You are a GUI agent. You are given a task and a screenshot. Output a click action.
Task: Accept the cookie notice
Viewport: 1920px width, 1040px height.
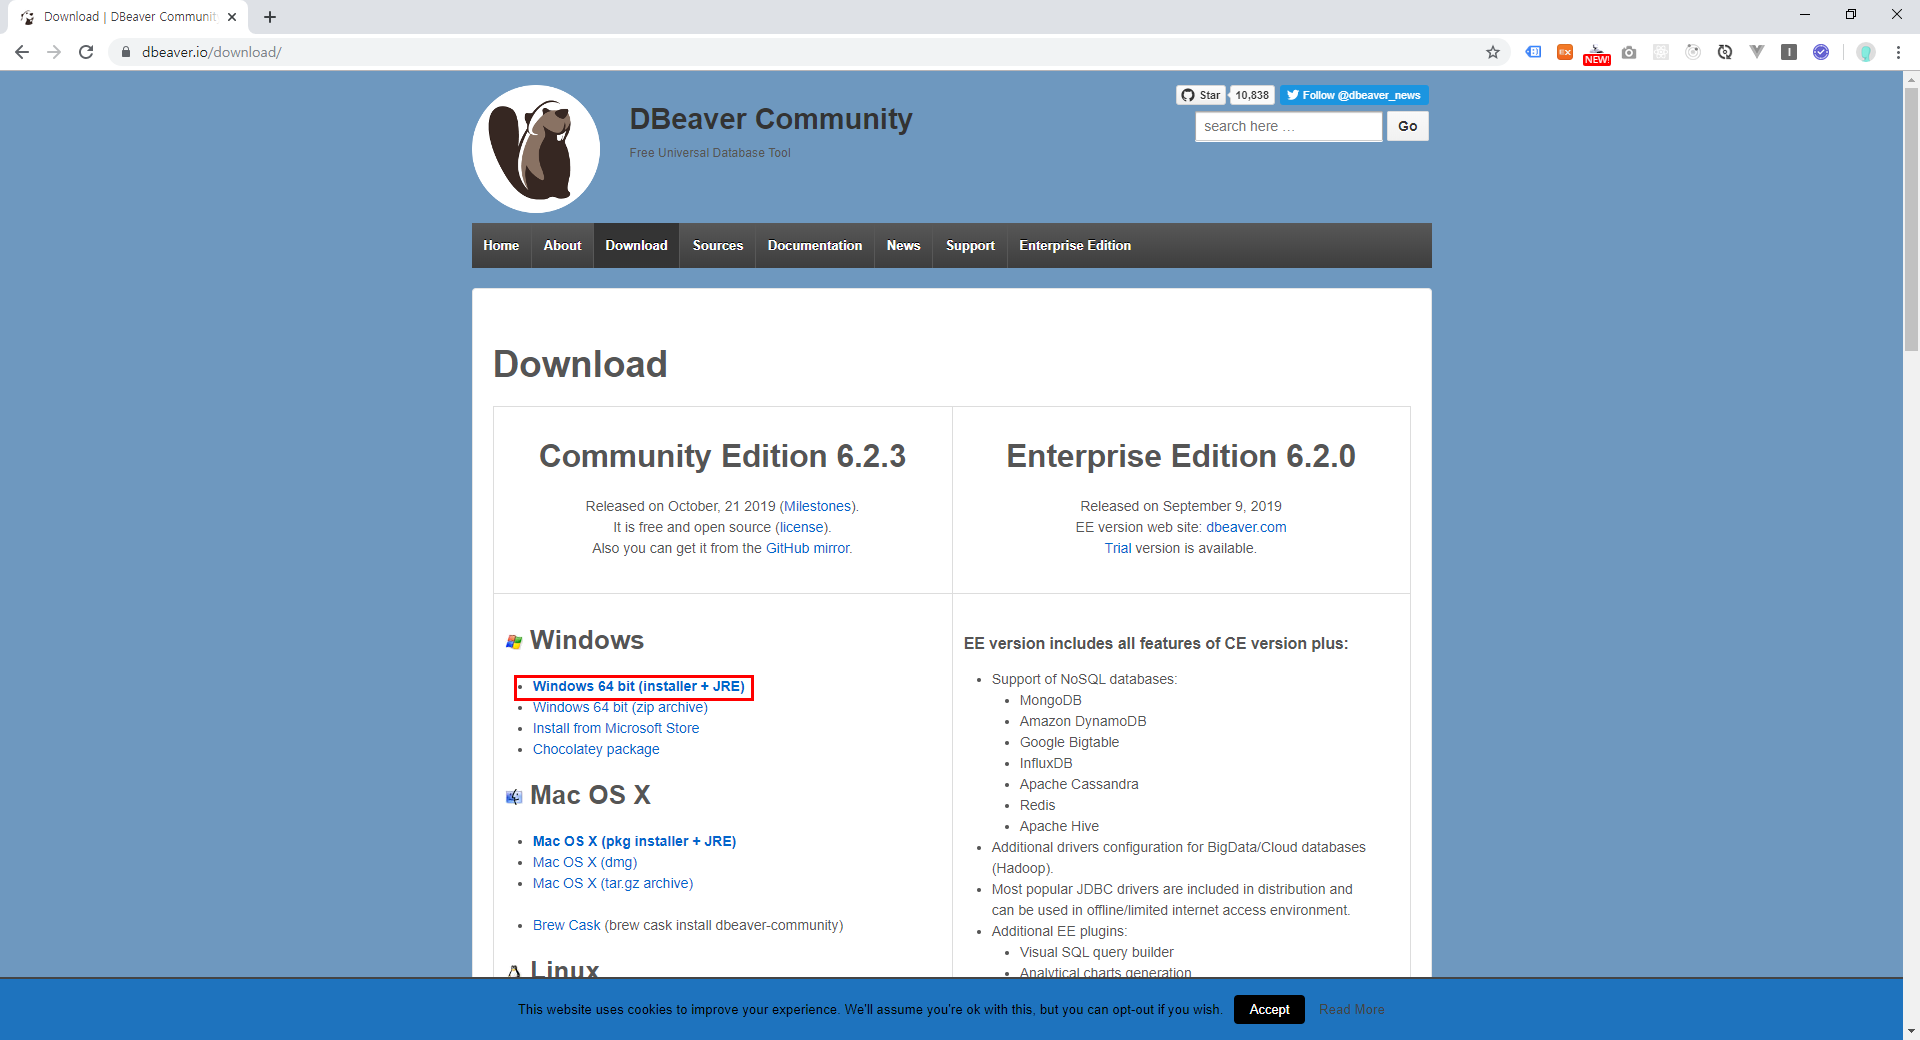pyautogui.click(x=1269, y=1009)
